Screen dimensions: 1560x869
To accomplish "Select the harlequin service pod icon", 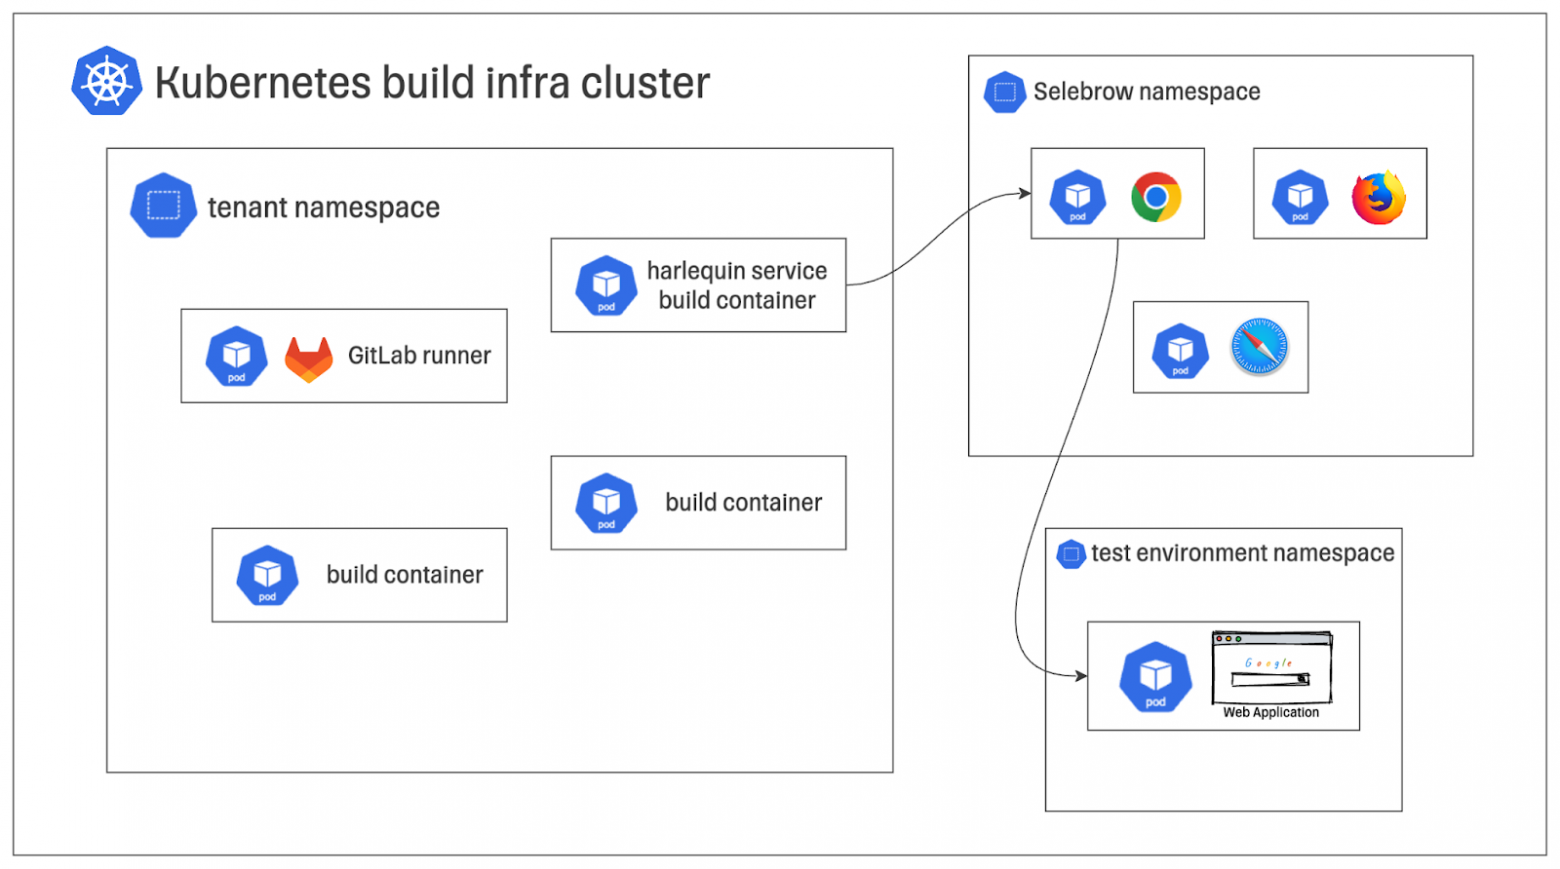I will (606, 286).
